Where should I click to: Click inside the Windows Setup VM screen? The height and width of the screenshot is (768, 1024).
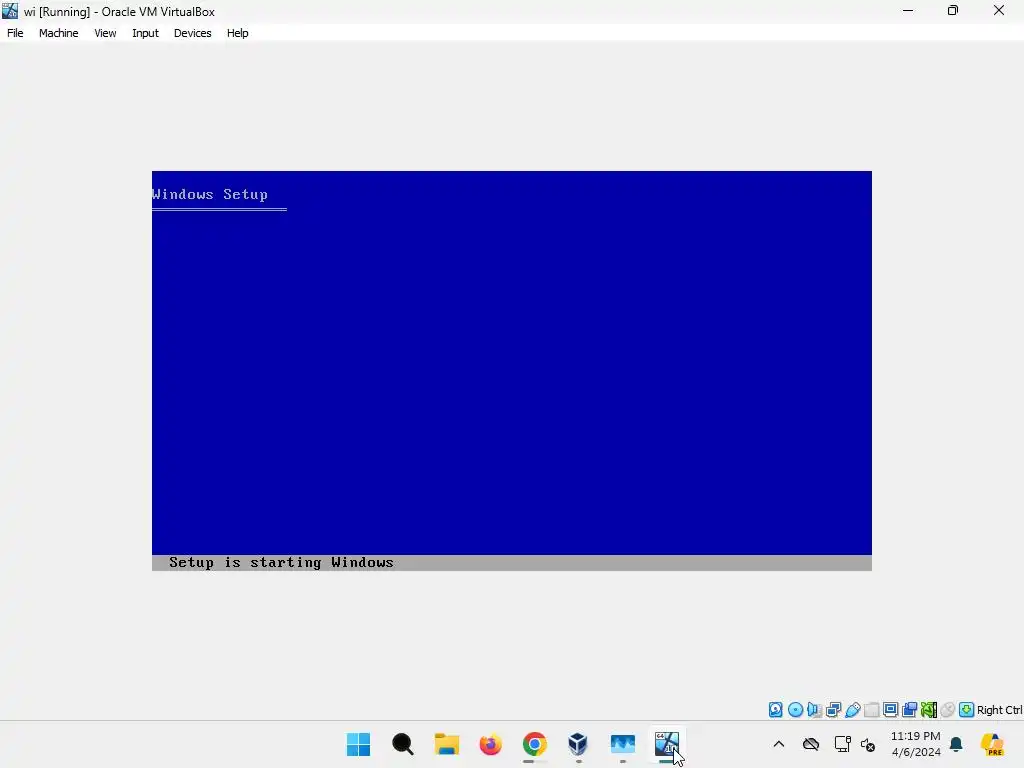pos(512,371)
